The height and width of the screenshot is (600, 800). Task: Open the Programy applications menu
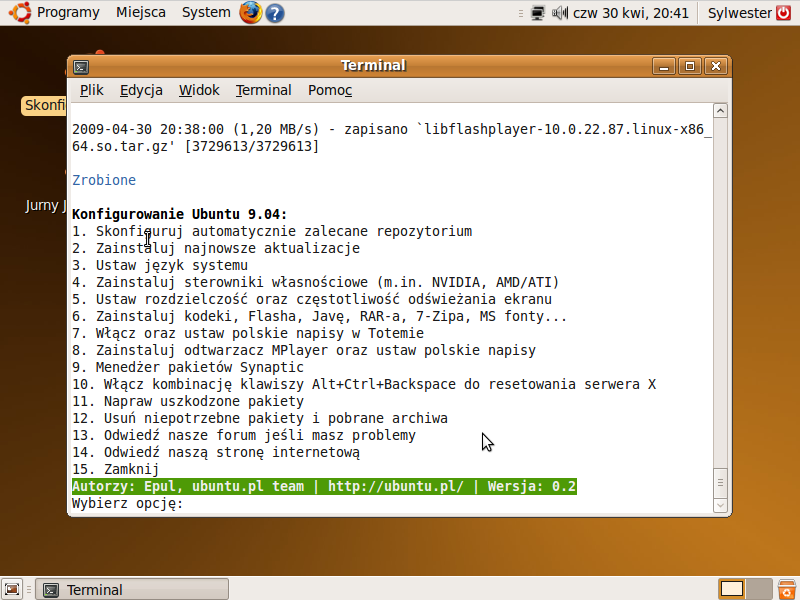[68, 12]
